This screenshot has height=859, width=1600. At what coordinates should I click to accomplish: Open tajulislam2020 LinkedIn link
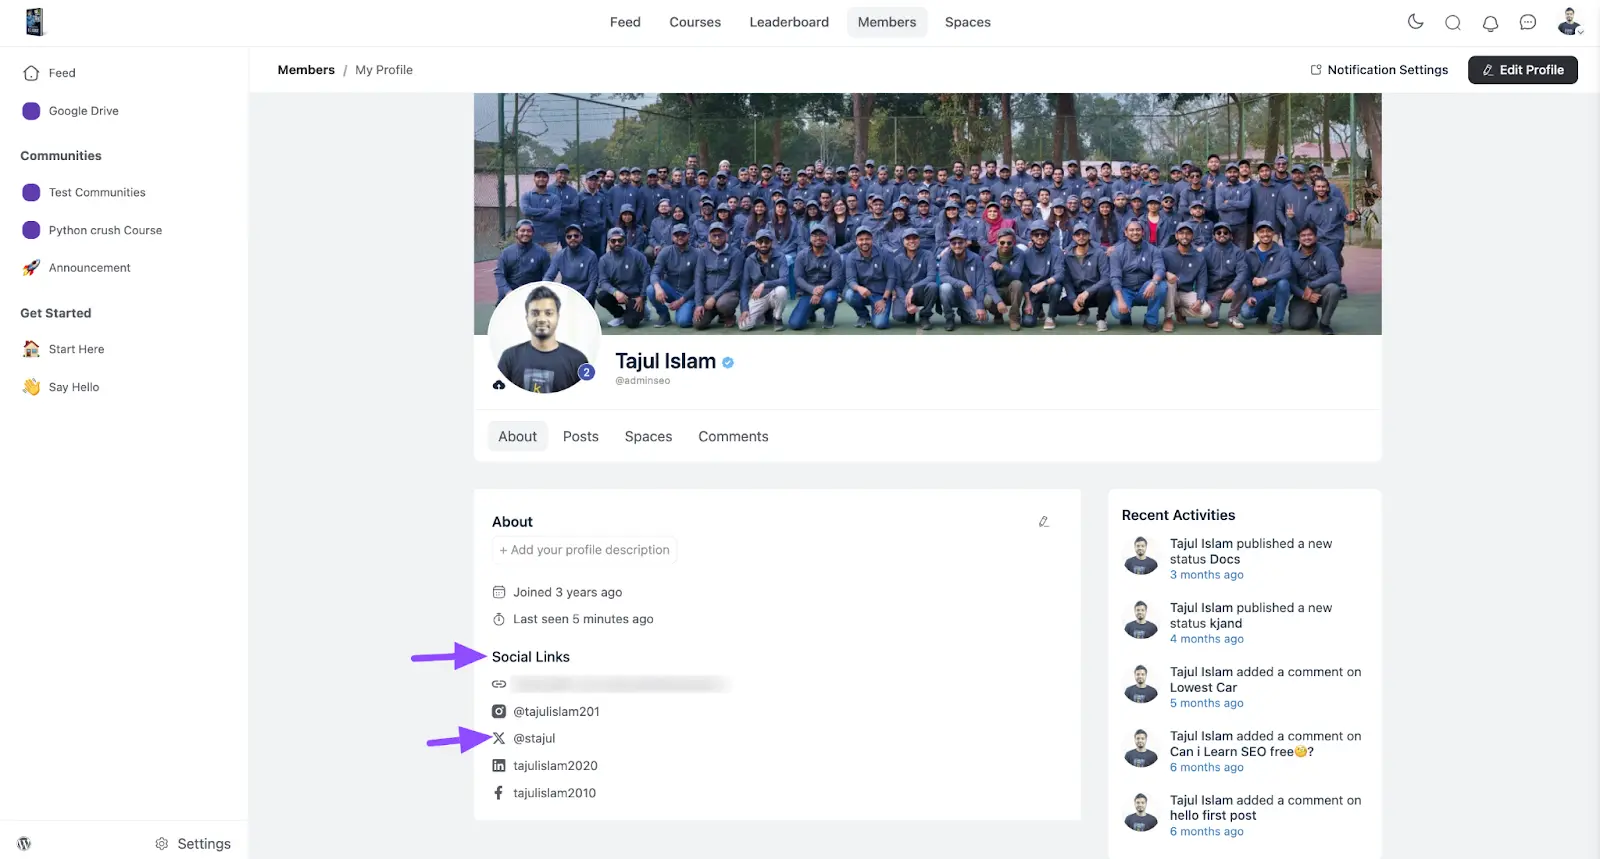point(555,766)
